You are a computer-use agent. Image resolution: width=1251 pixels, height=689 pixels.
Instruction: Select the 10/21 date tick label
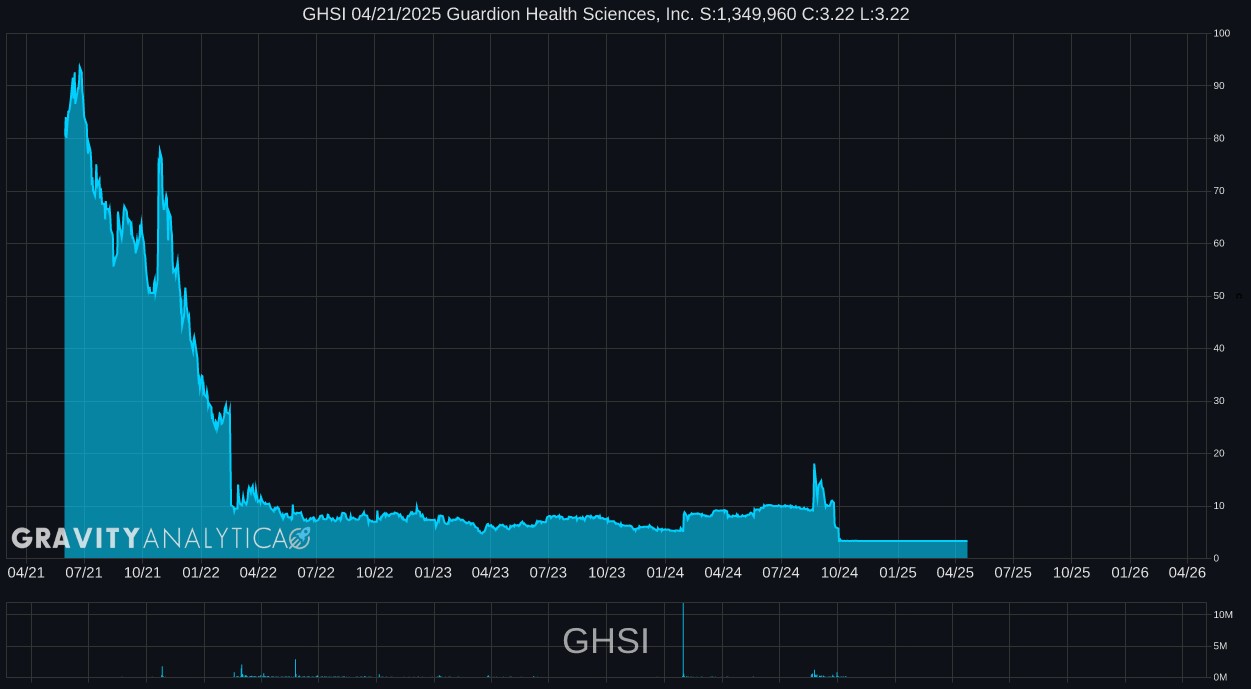pyautogui.click(x=143, y=573)
